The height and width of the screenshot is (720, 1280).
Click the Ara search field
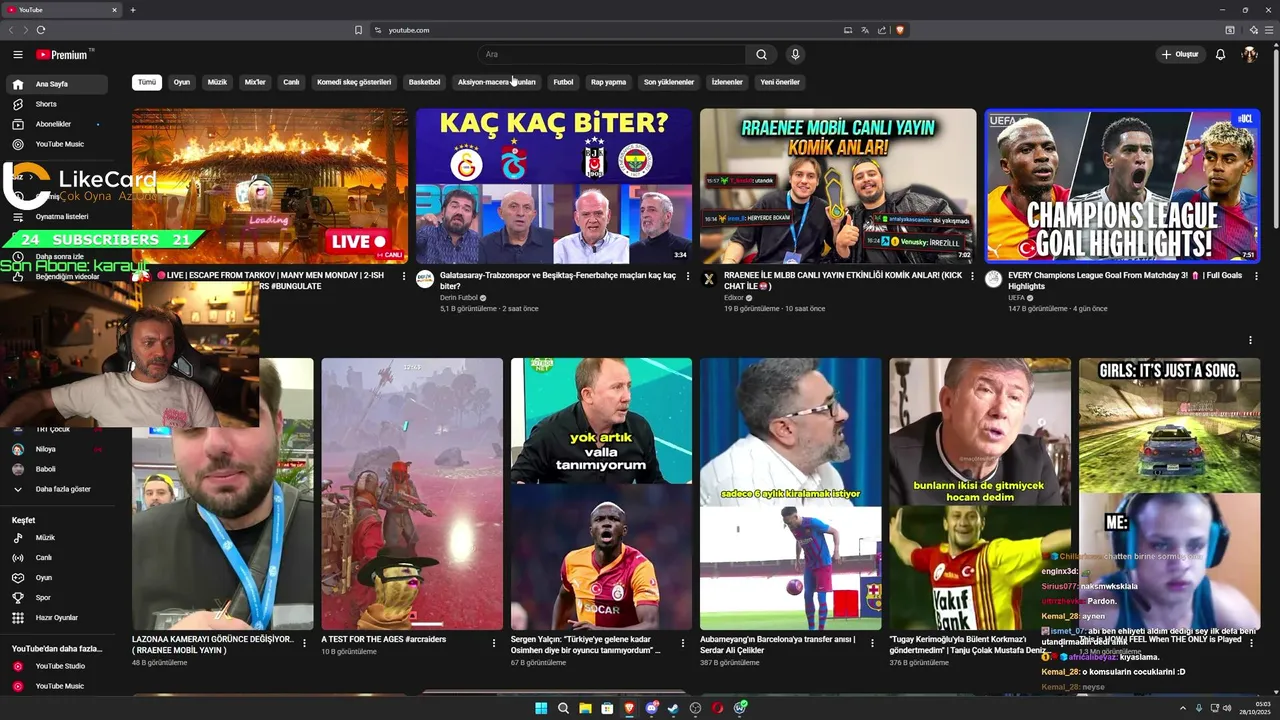point(611,55)
